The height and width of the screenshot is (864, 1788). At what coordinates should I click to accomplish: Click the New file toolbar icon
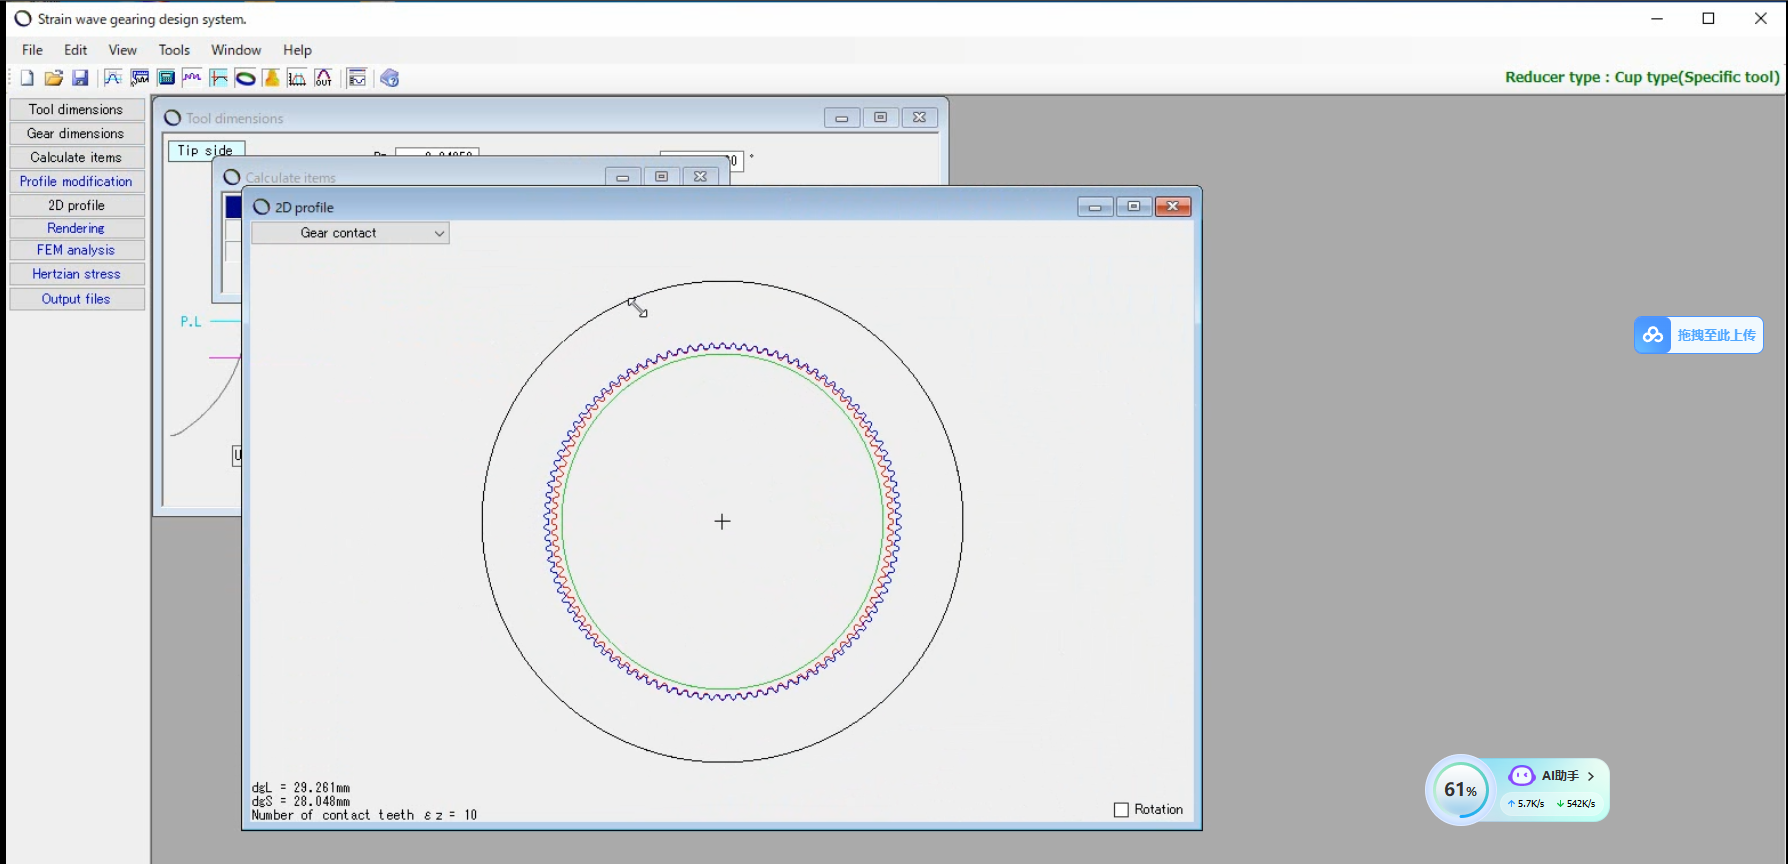click(x=27, y=78)
